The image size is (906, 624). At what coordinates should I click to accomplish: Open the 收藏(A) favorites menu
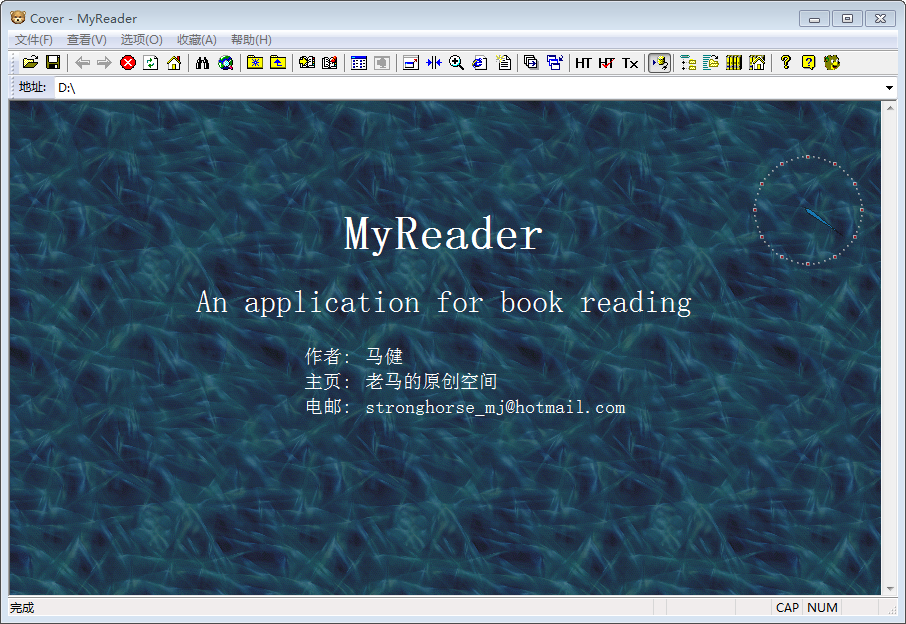(196, 40)
